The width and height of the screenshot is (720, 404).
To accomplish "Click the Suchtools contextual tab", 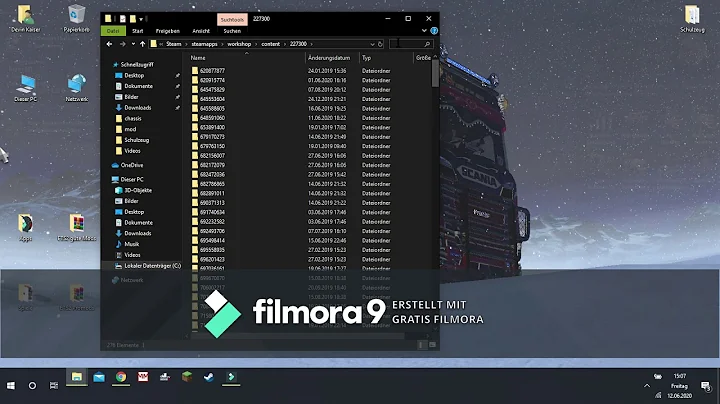I will [232, 20].
